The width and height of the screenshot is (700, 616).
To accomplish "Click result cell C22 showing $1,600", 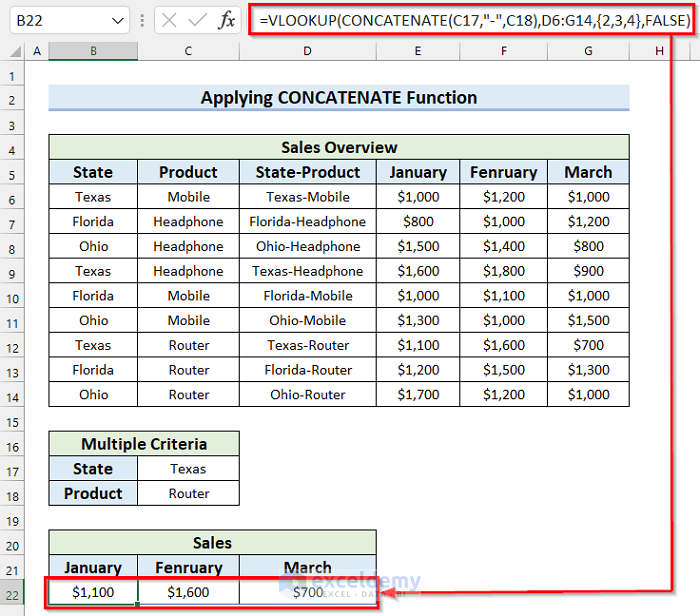I will (188, 592).
